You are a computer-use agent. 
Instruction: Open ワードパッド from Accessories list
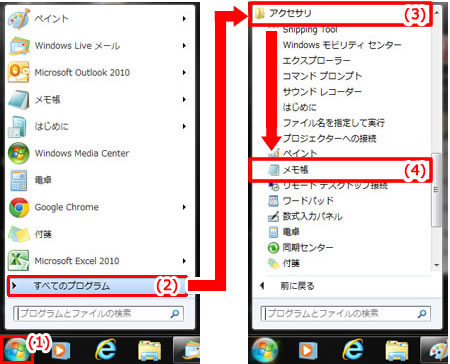[x=308, y=201]
